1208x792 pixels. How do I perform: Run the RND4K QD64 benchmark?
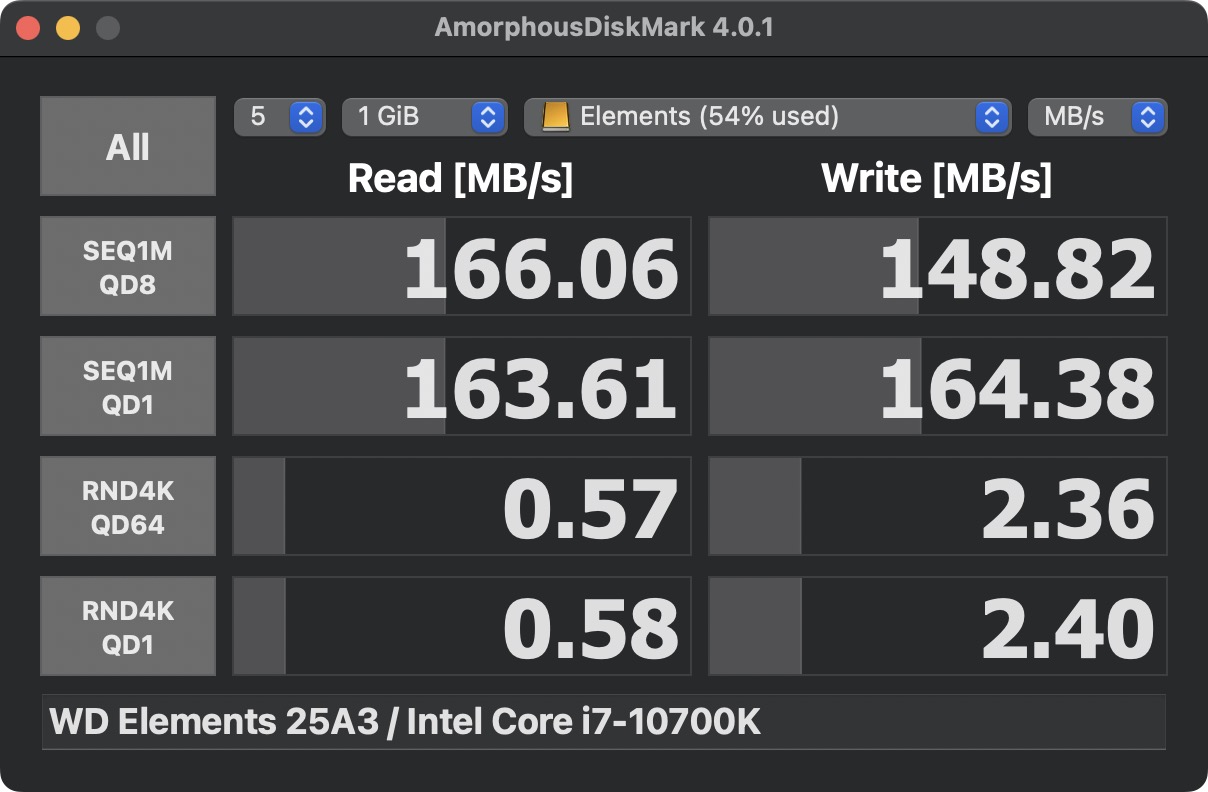(x=128, y=506)
